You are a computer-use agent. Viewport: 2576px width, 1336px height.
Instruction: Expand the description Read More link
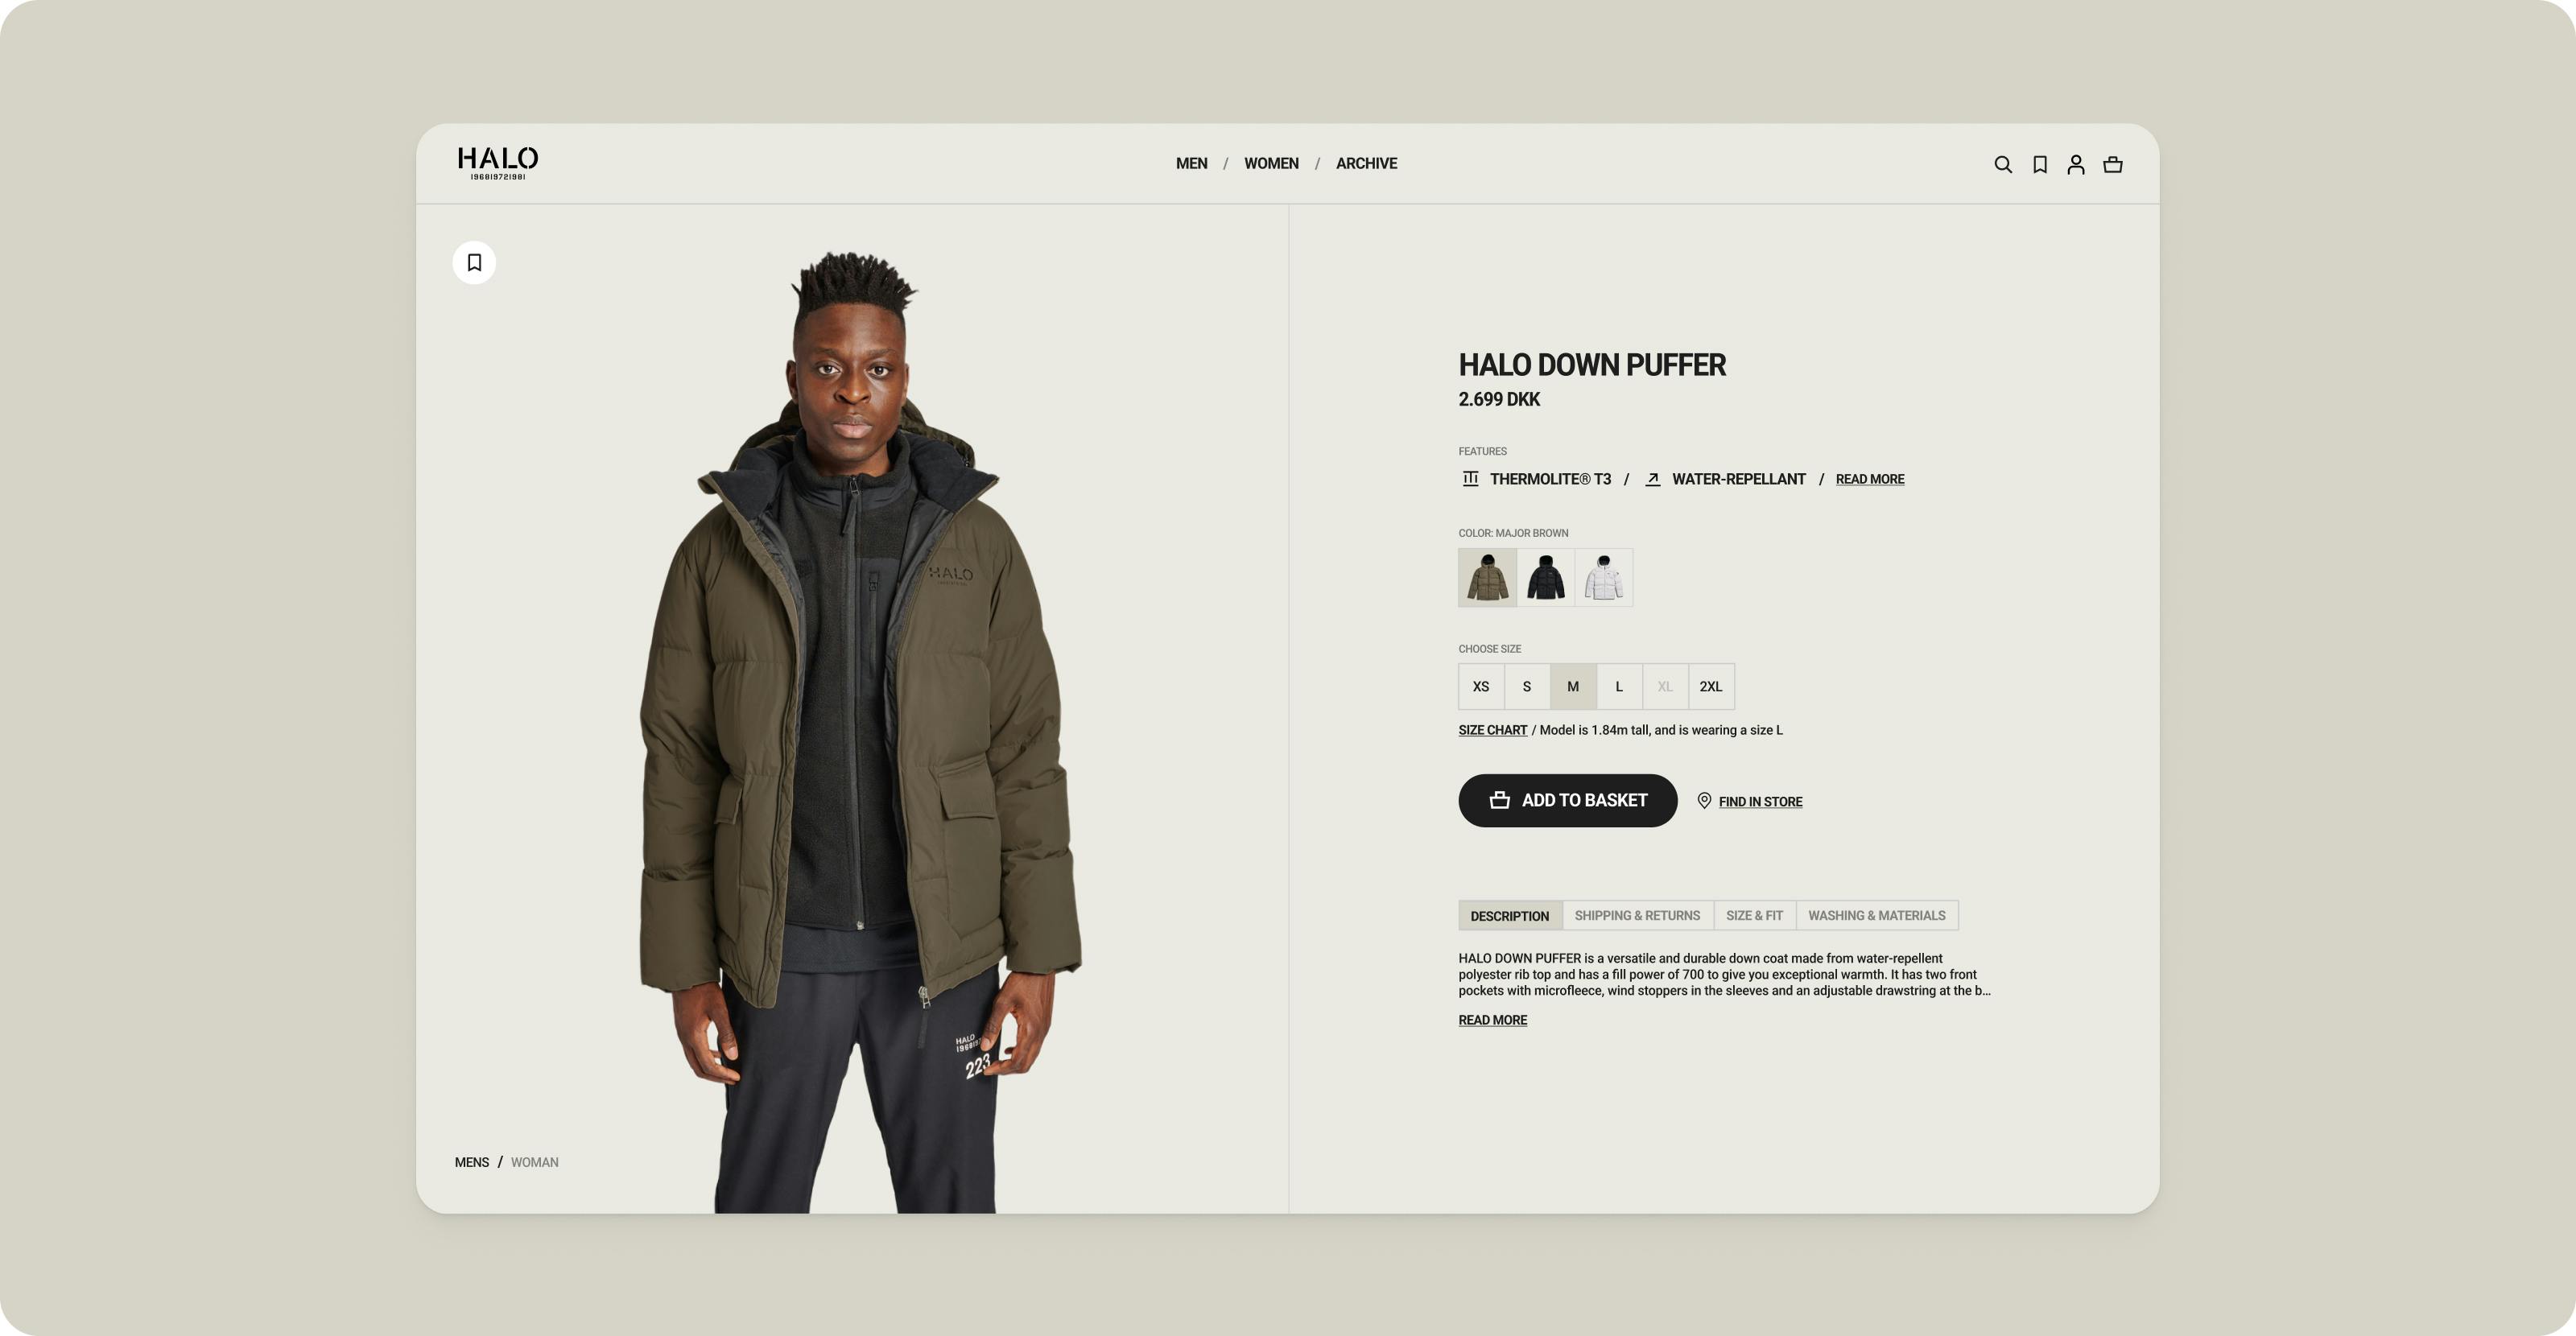[x=1492, y=1021]
